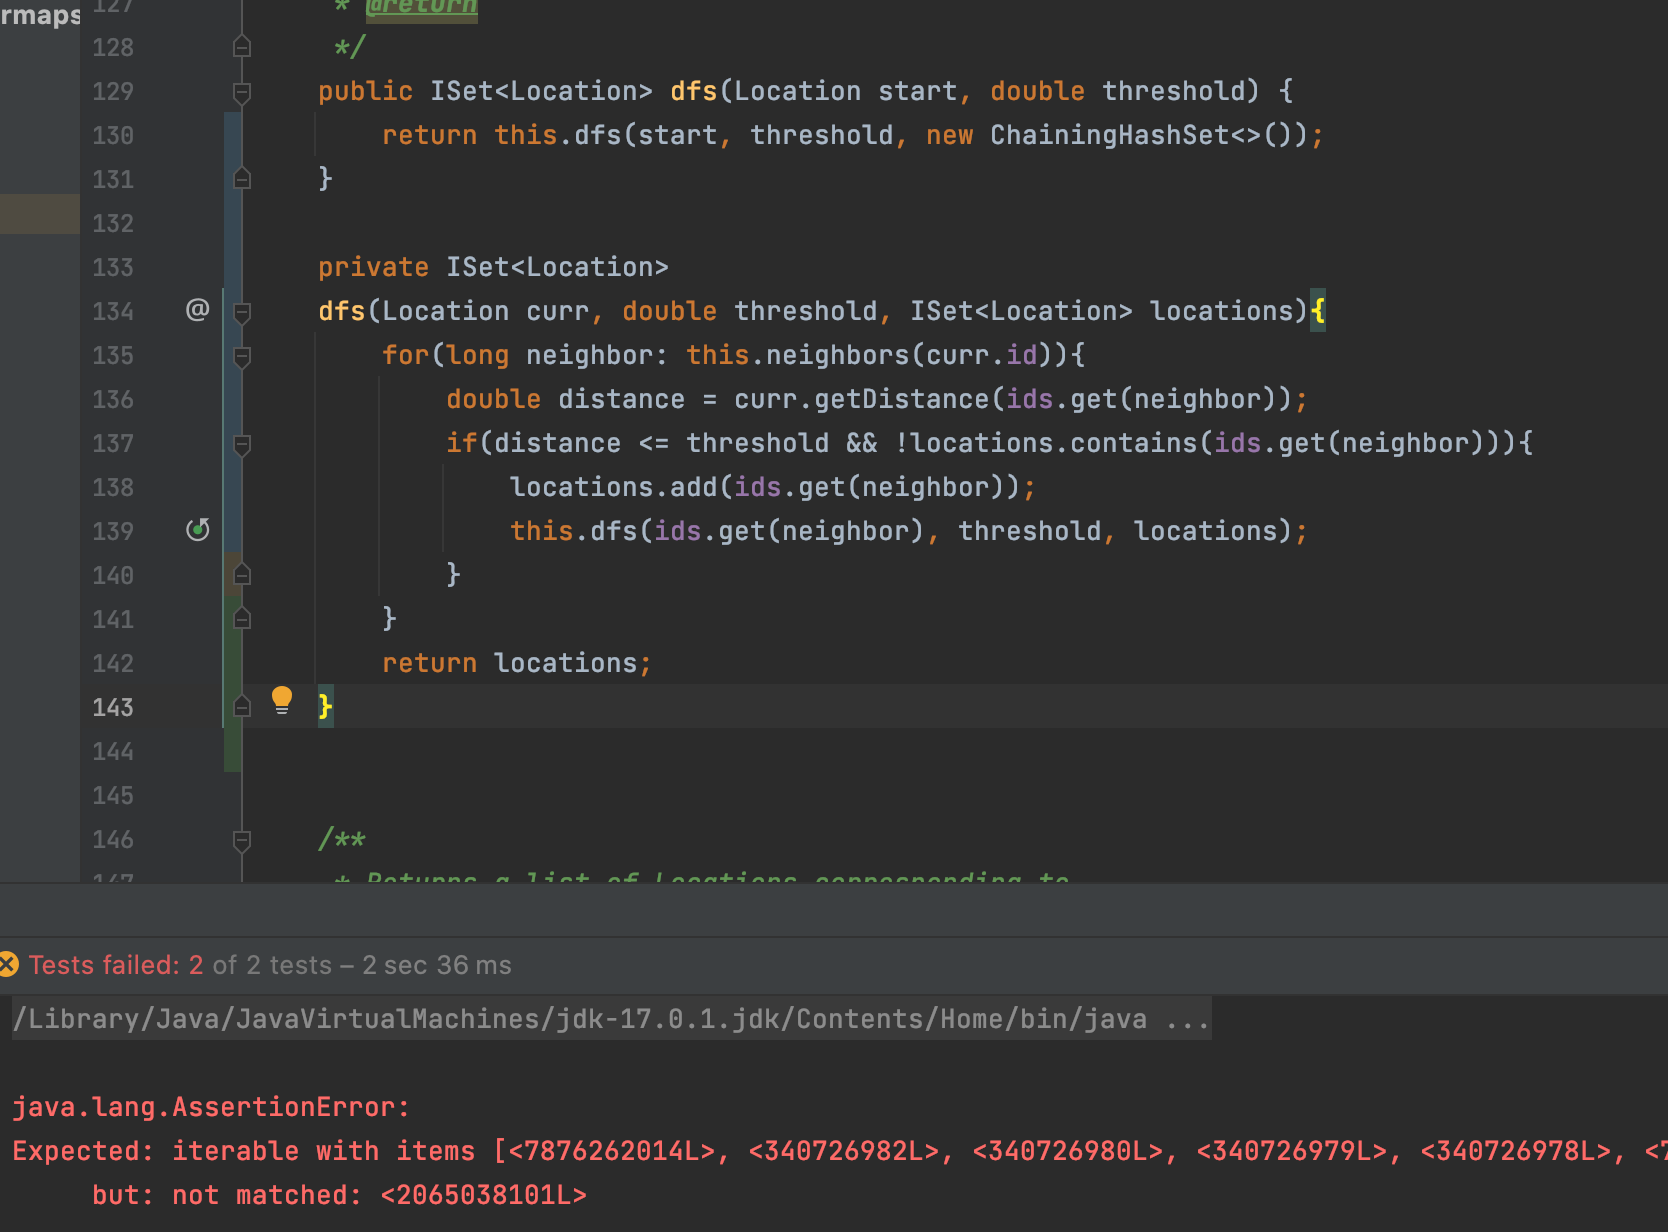Click line number 132 in the gutter
Viewport: 1668px width, 1232px height.
tap(113, 223)
